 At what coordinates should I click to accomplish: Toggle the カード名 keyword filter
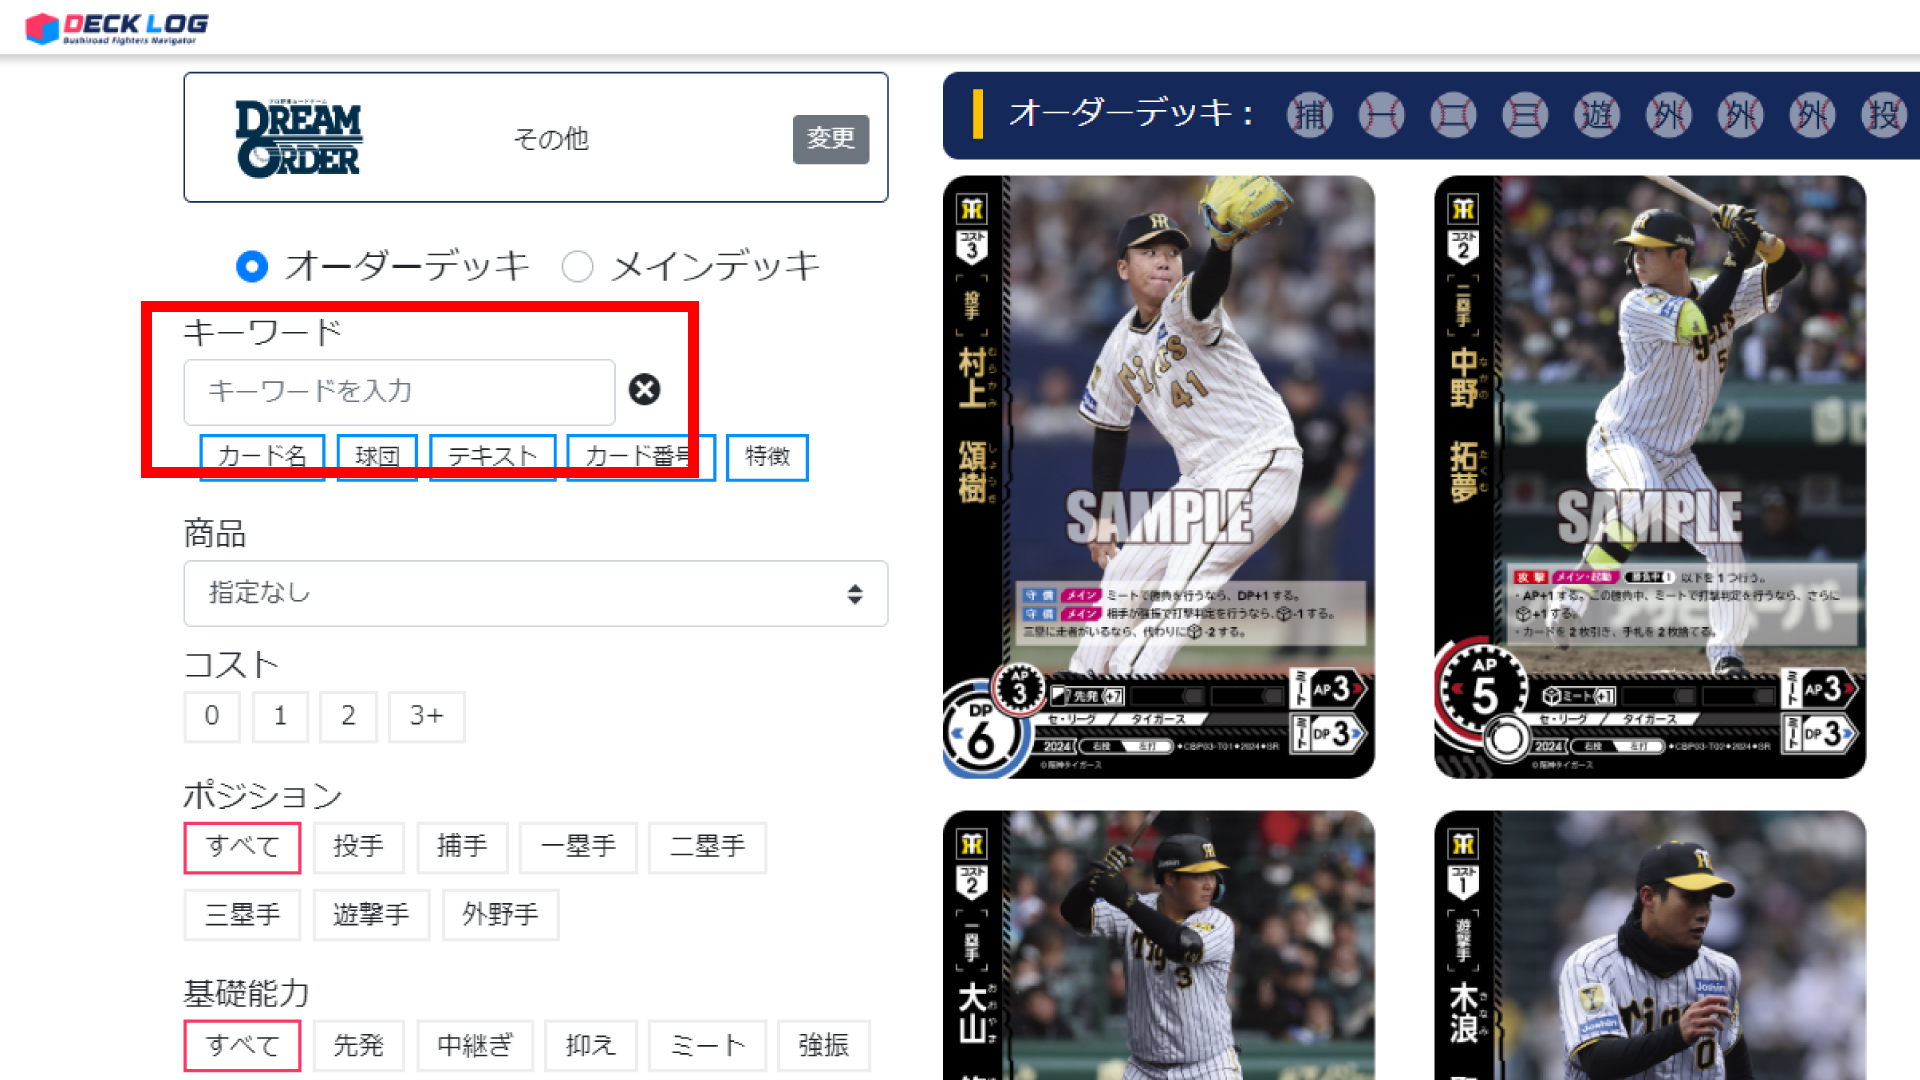pyautogui.click(x=262, y=457)
